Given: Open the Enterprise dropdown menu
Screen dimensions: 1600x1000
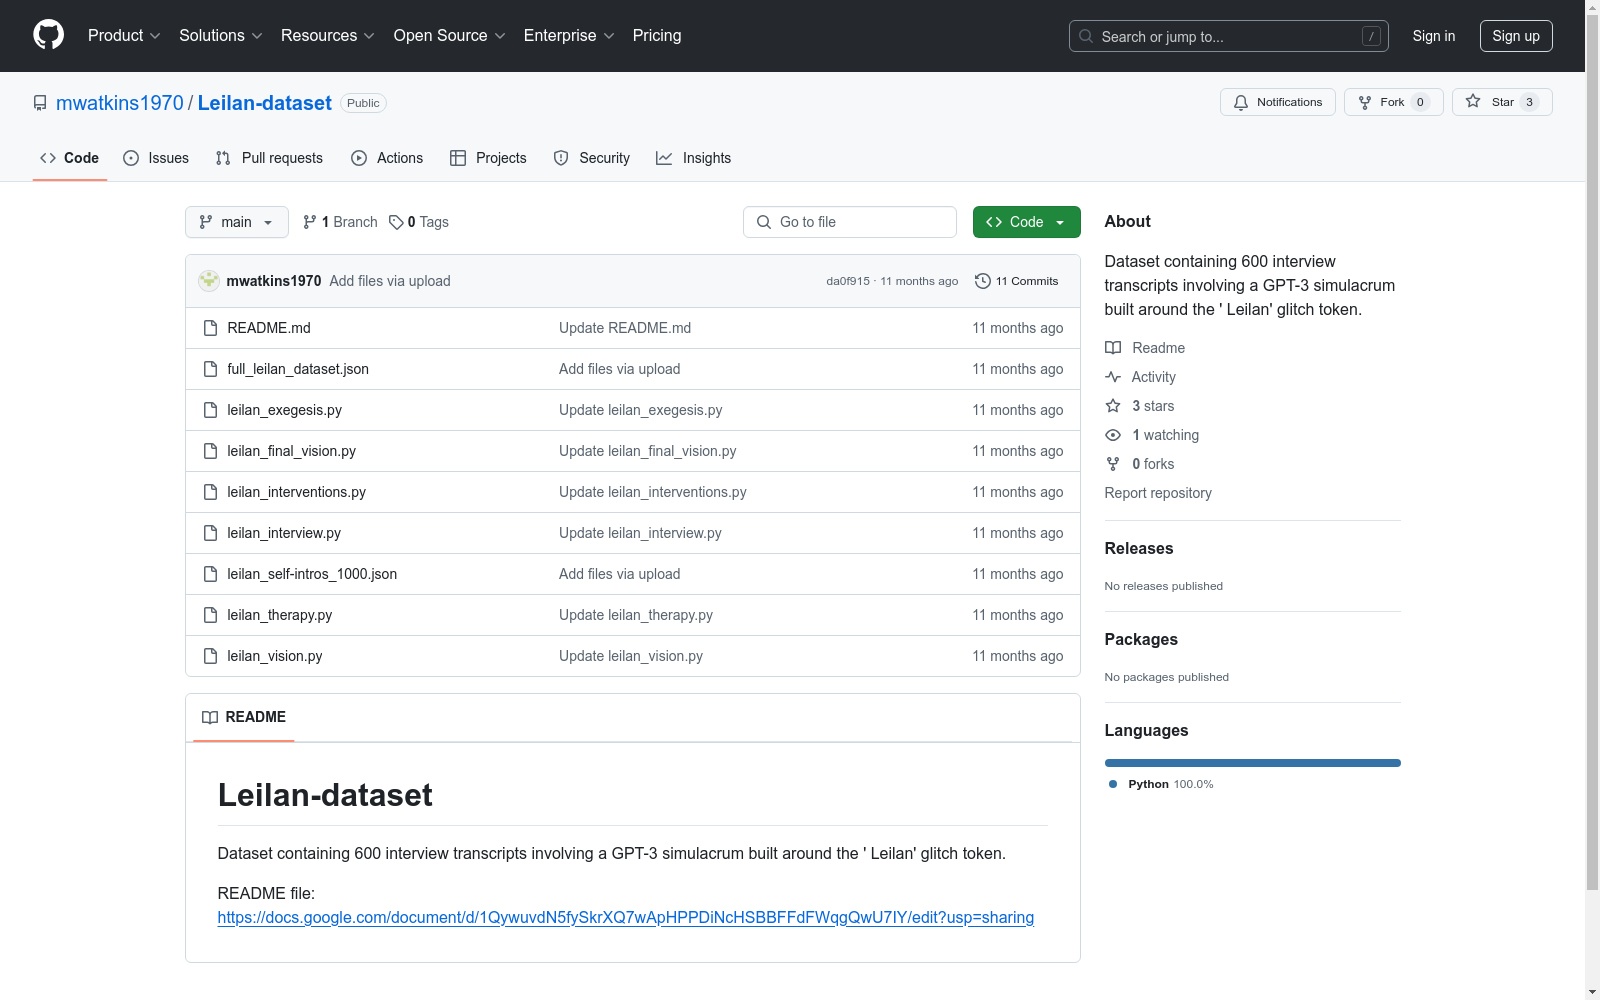Looking at the screenshot, I should click(569, 35).
